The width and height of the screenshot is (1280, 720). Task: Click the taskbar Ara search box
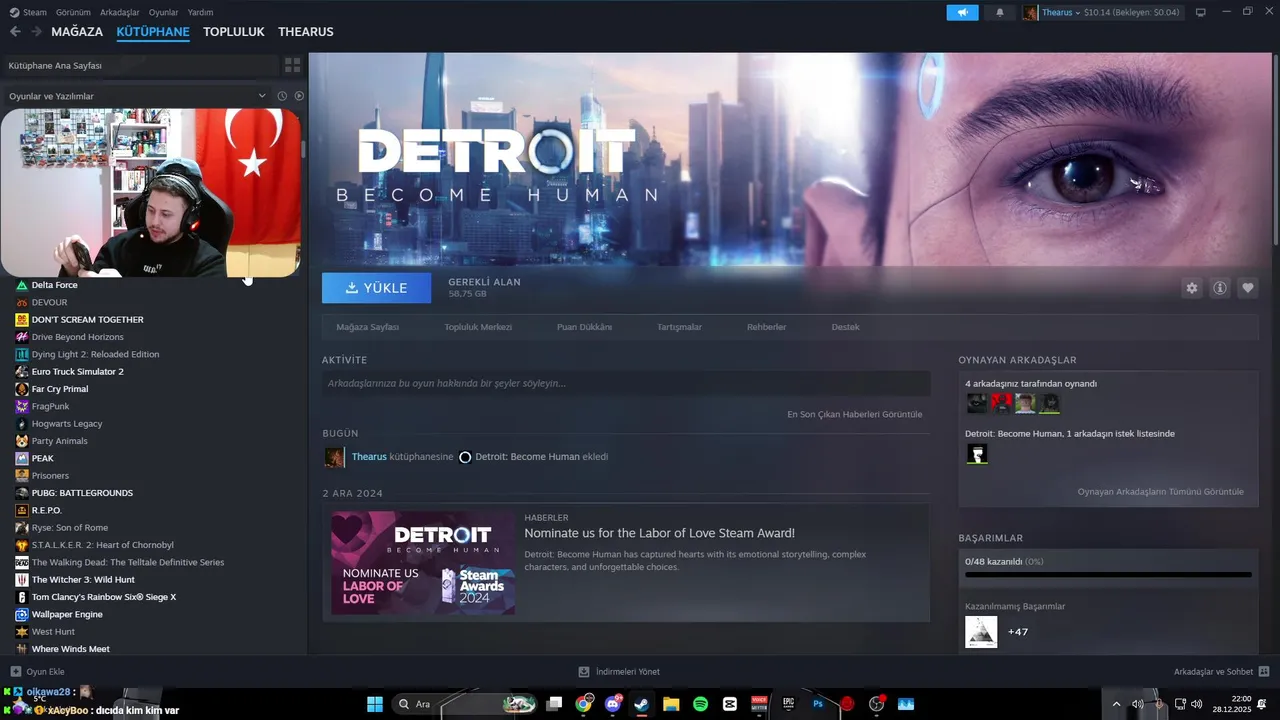[465, 704]
